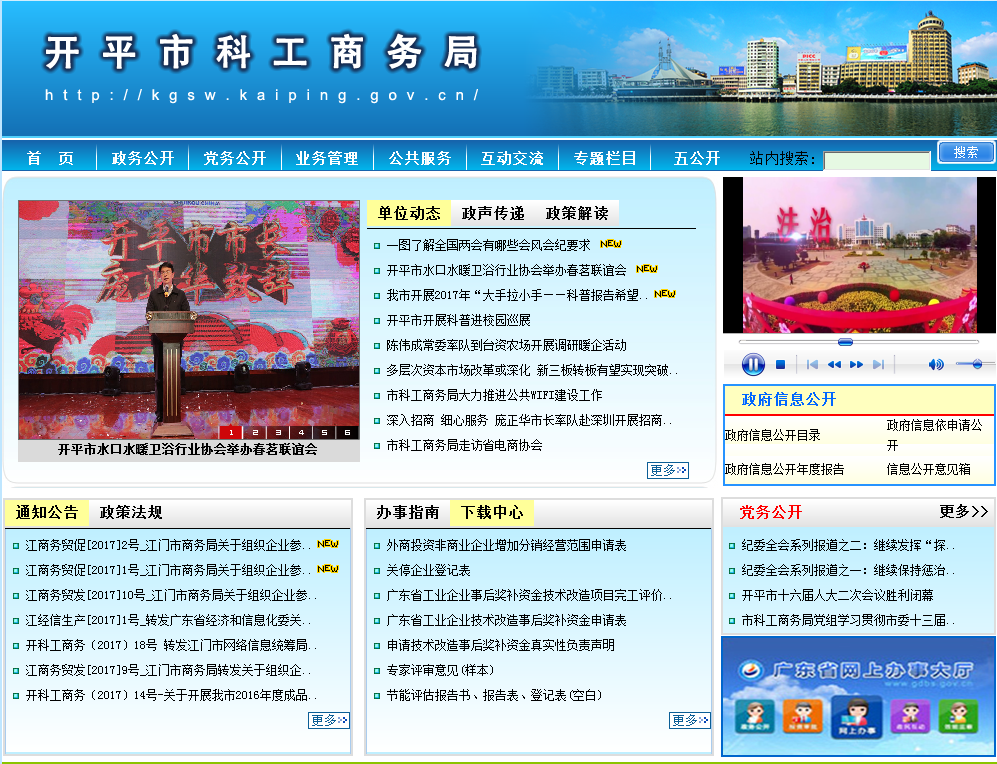Open the 业务管理 menu

tap(327, 158)
